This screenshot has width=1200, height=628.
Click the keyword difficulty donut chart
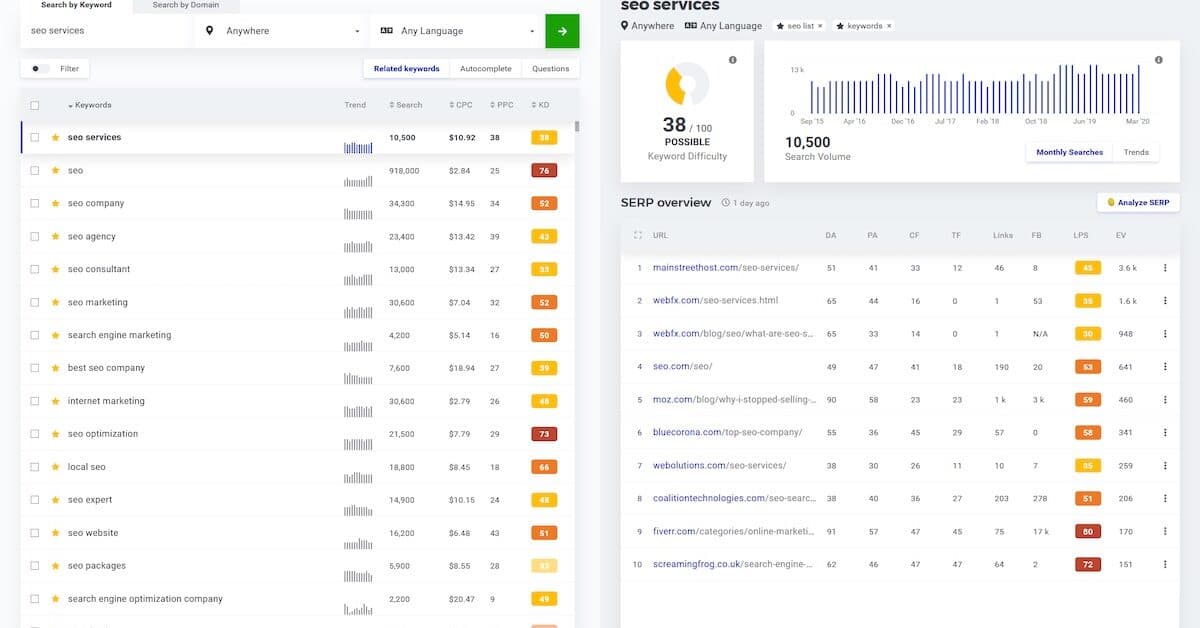(x=687, y=84)
